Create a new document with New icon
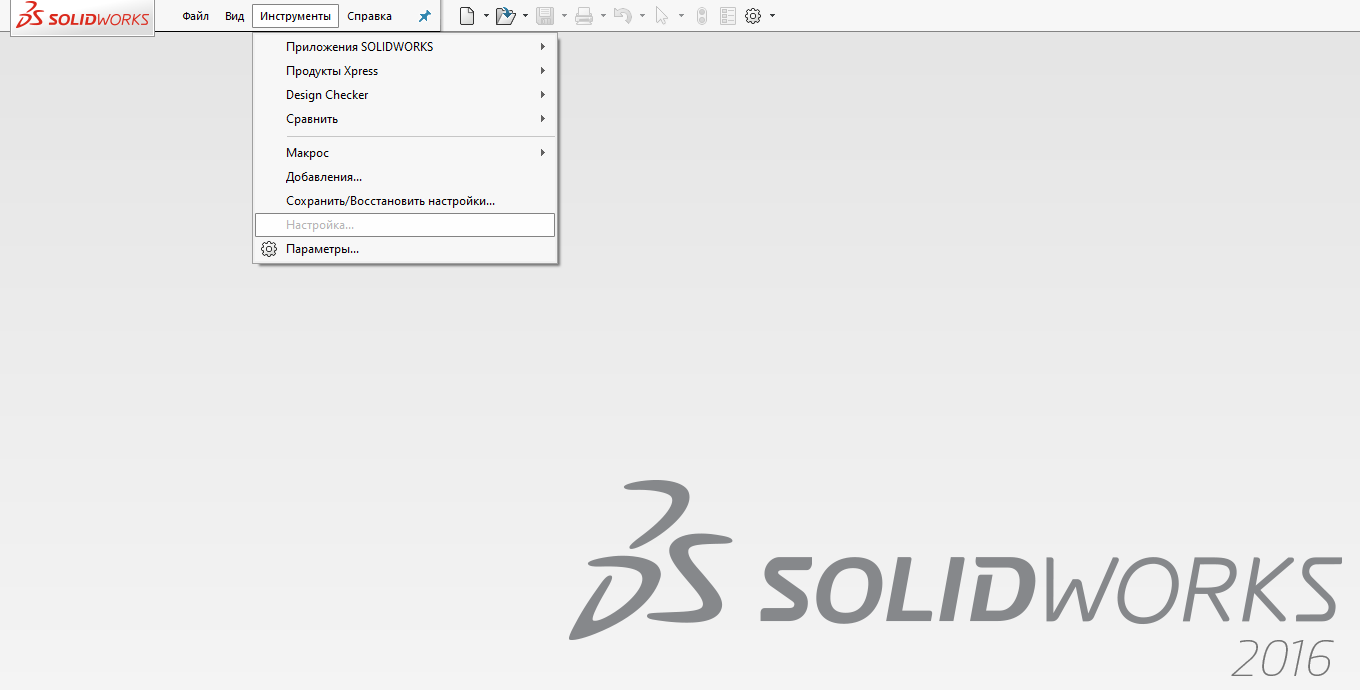 (x=466, y=16)
